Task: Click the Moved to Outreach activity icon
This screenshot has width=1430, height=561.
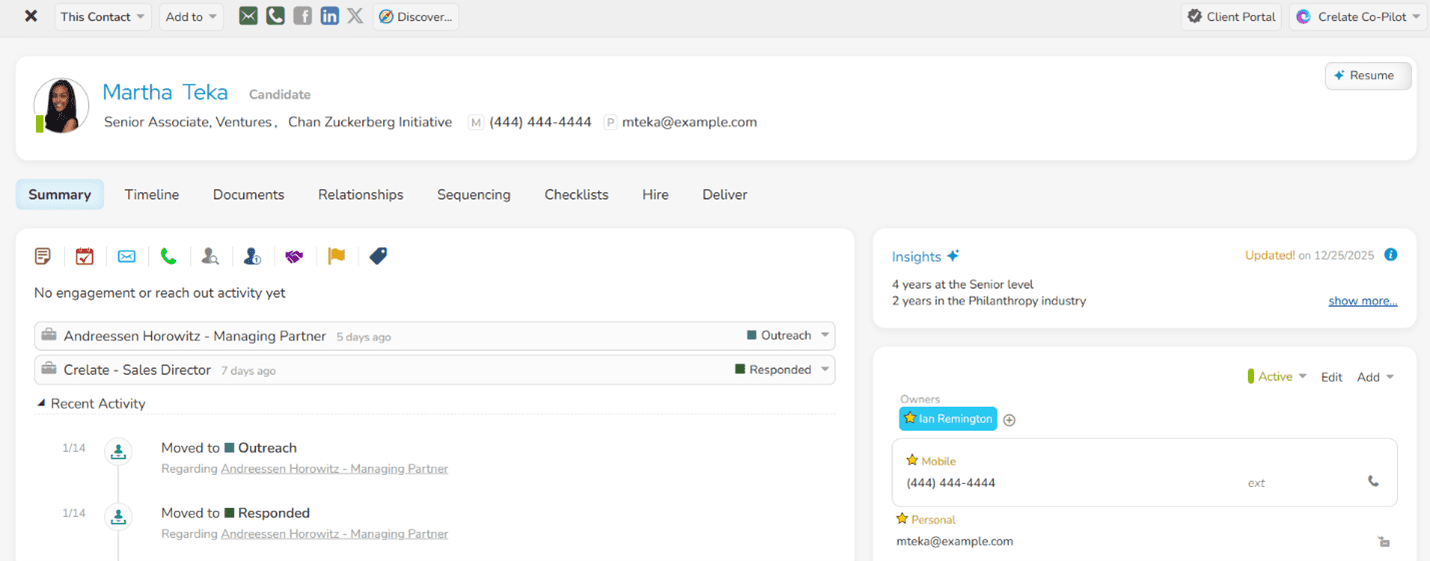Action: 119,453
